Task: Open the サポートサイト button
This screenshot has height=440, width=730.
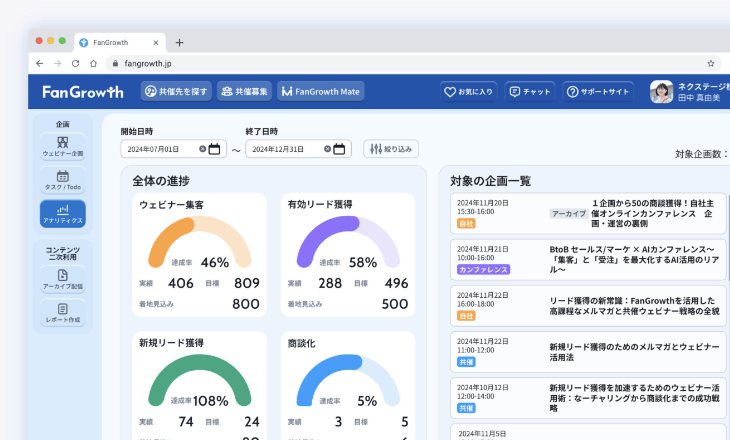Action: tap(598, 92)
